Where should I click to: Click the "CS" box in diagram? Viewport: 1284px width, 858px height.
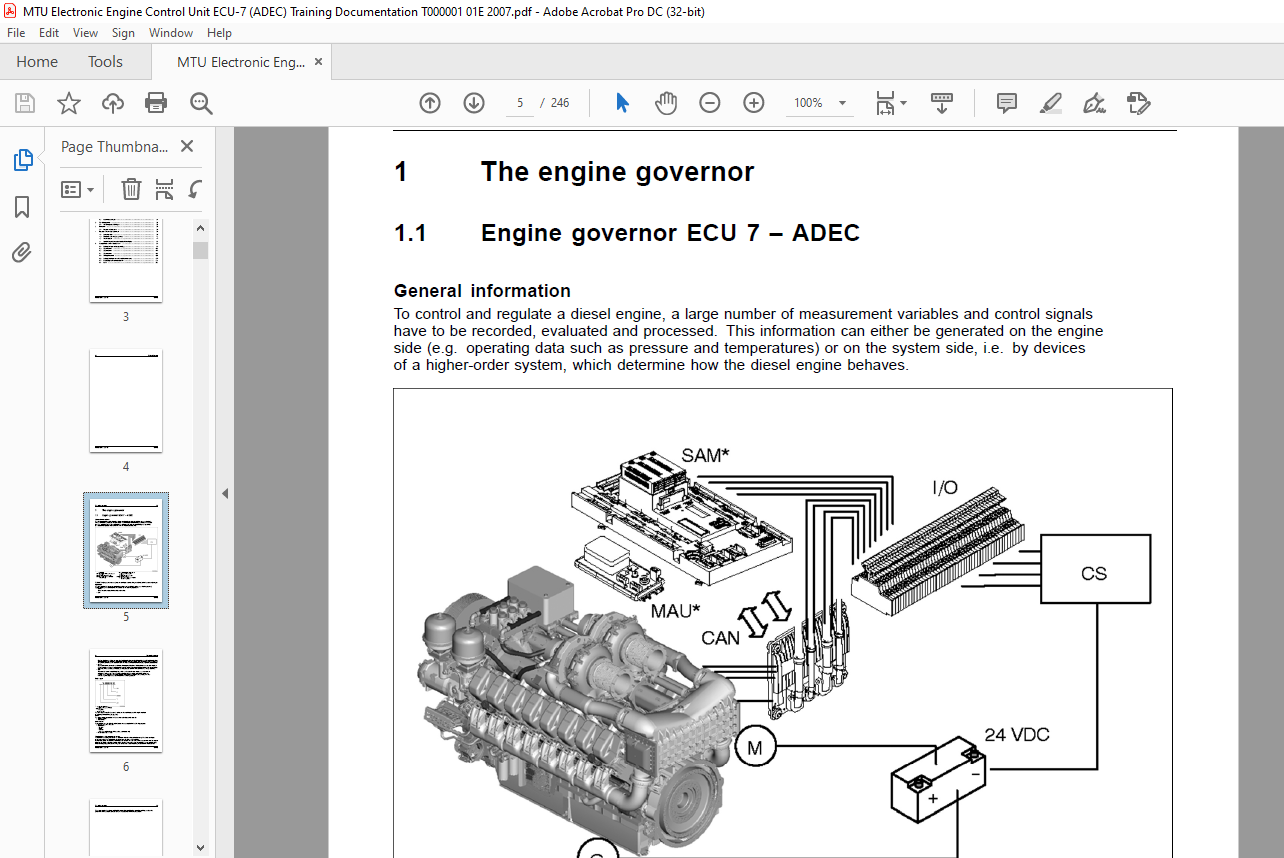pos(1095,569)
